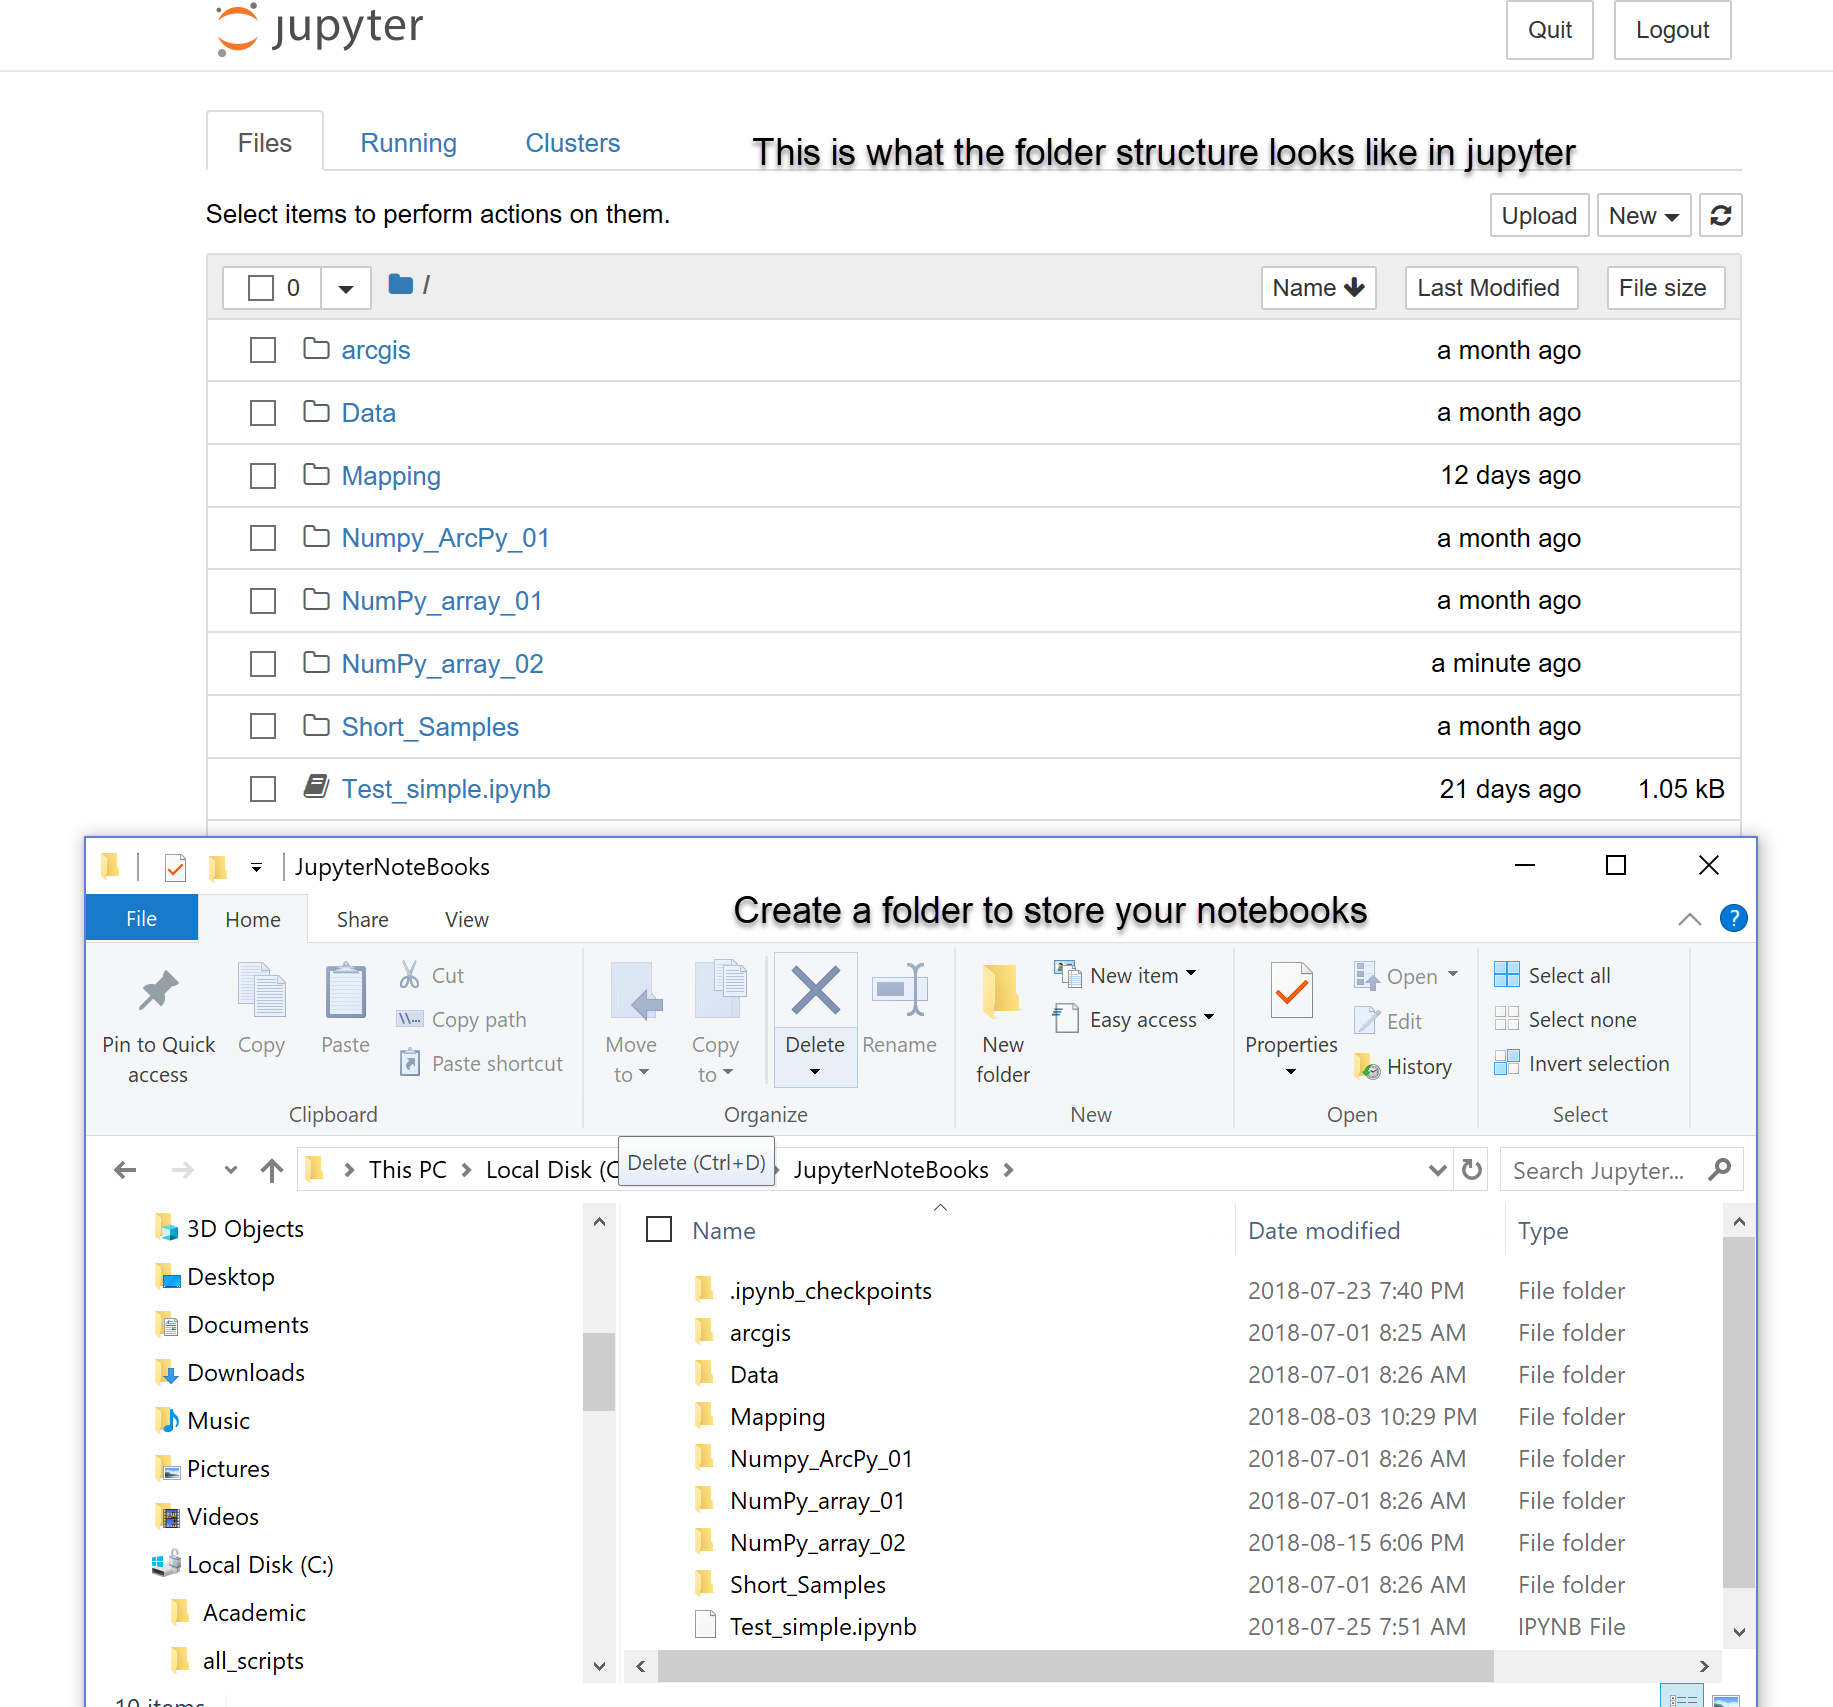Open the Explorer File menu
Viewport: 1833px width, 1707px height.
[141, 918]
